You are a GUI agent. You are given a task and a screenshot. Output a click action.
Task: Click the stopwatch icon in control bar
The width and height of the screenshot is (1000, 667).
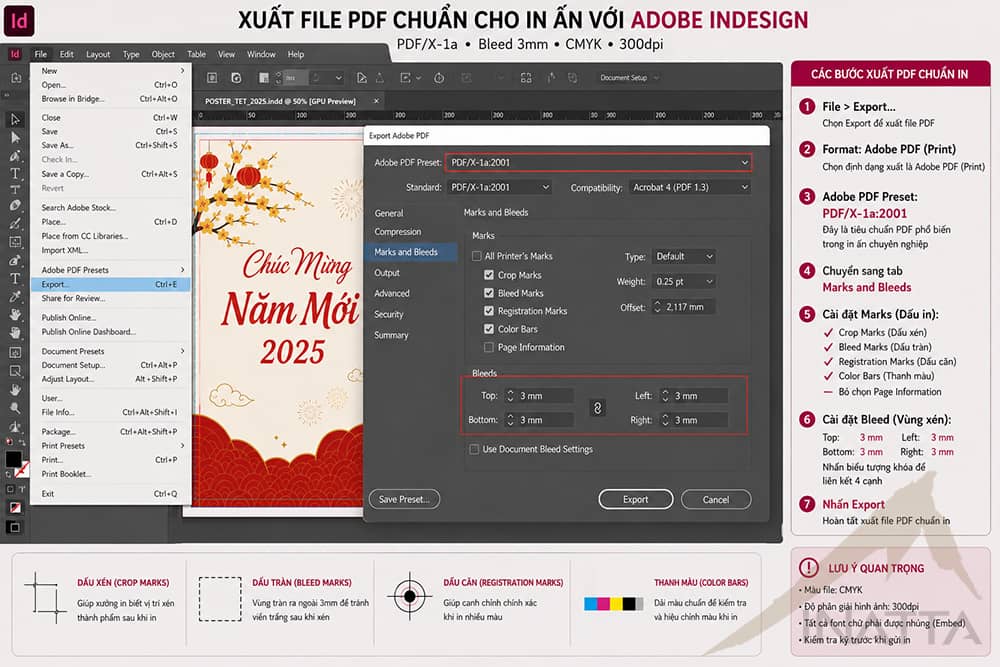coord(439,78)
